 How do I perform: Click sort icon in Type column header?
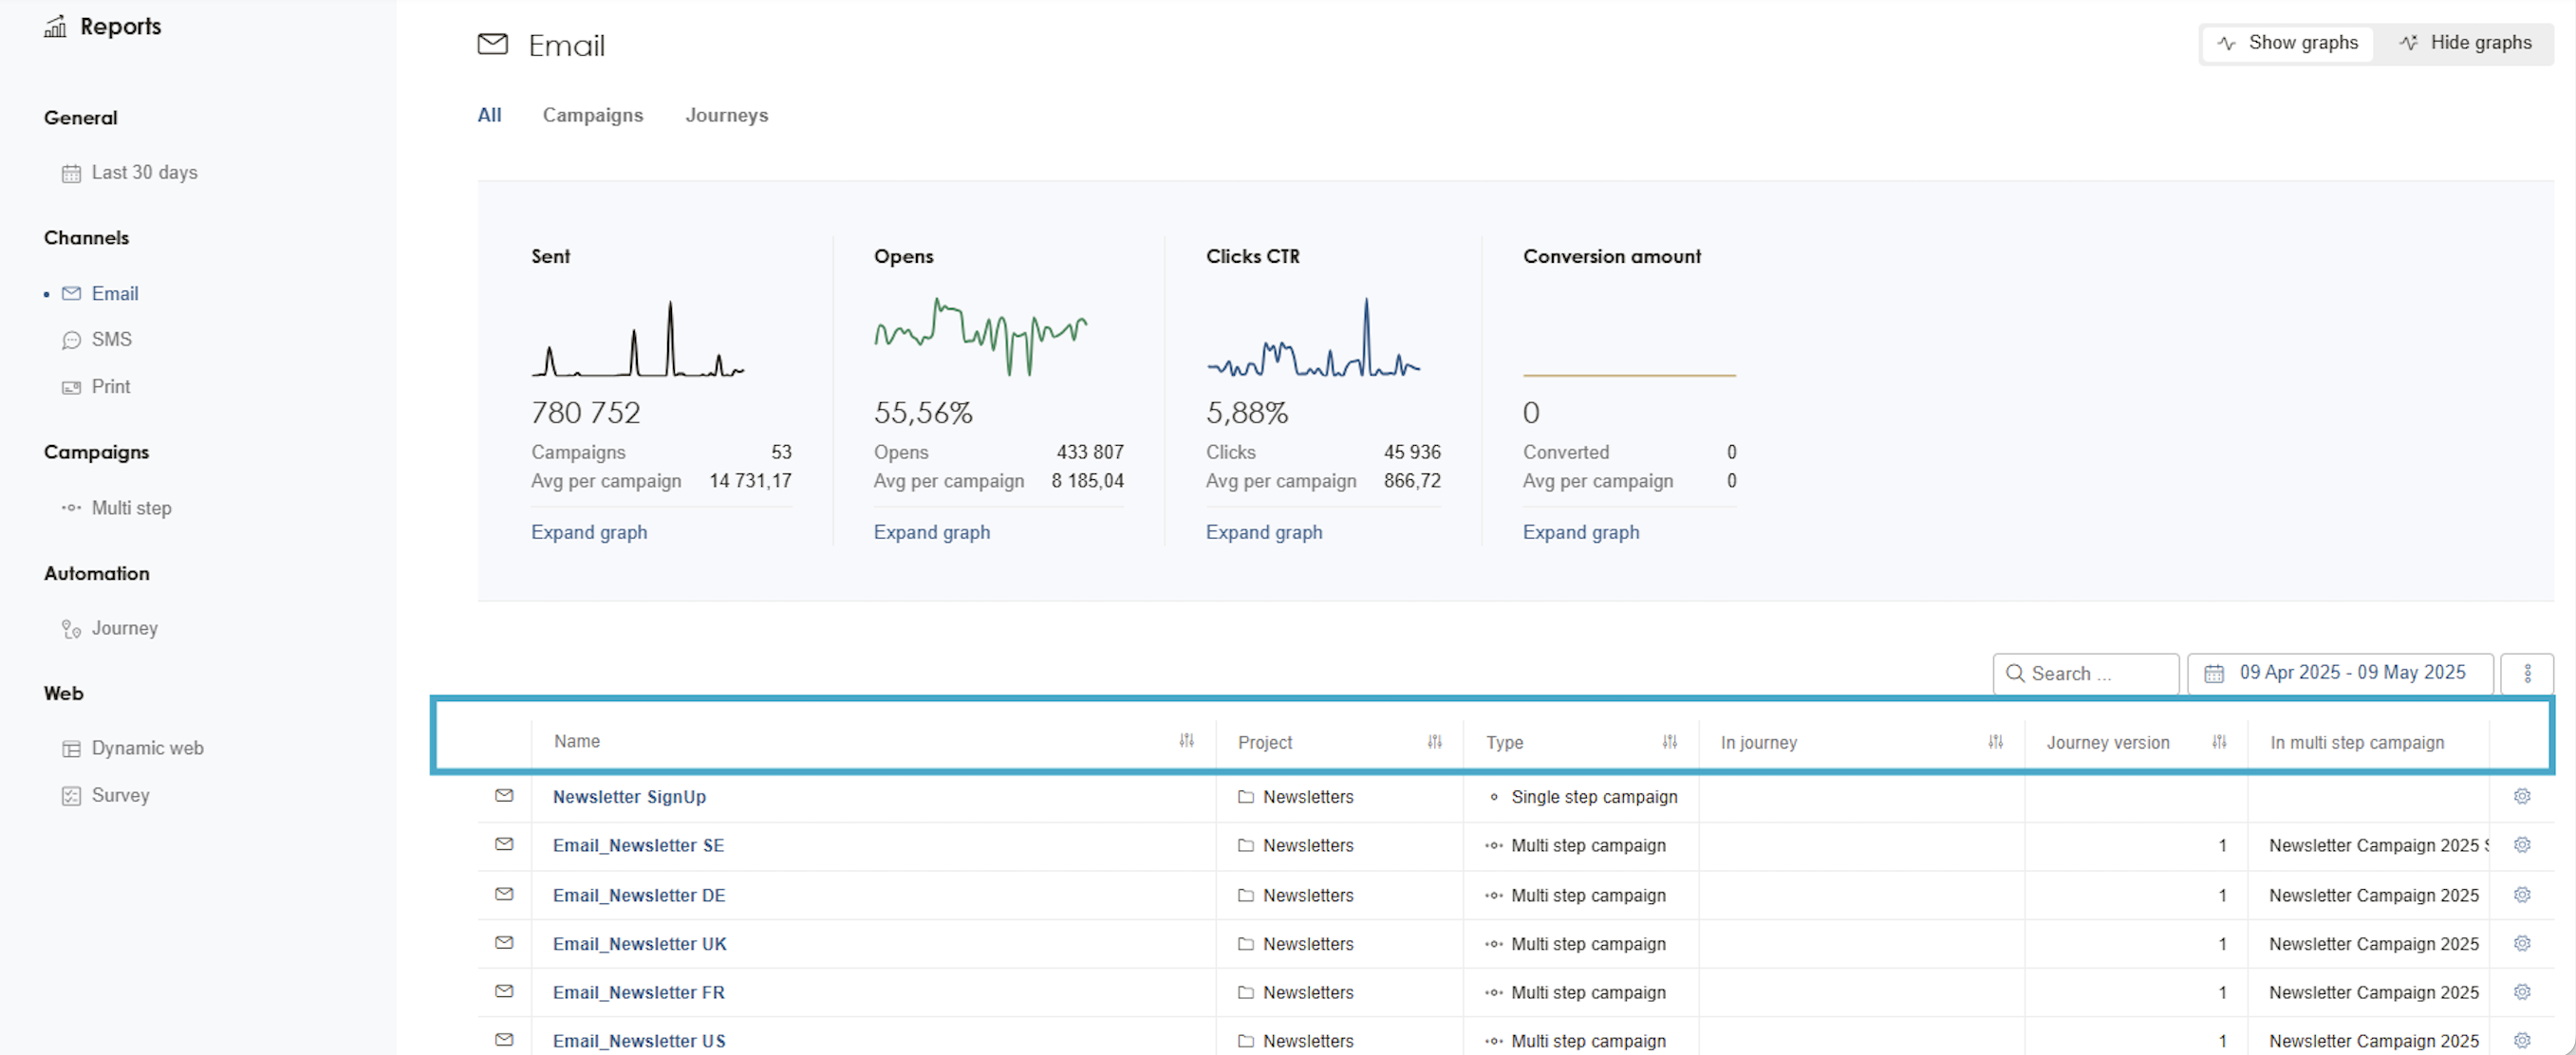[1669, 742]
